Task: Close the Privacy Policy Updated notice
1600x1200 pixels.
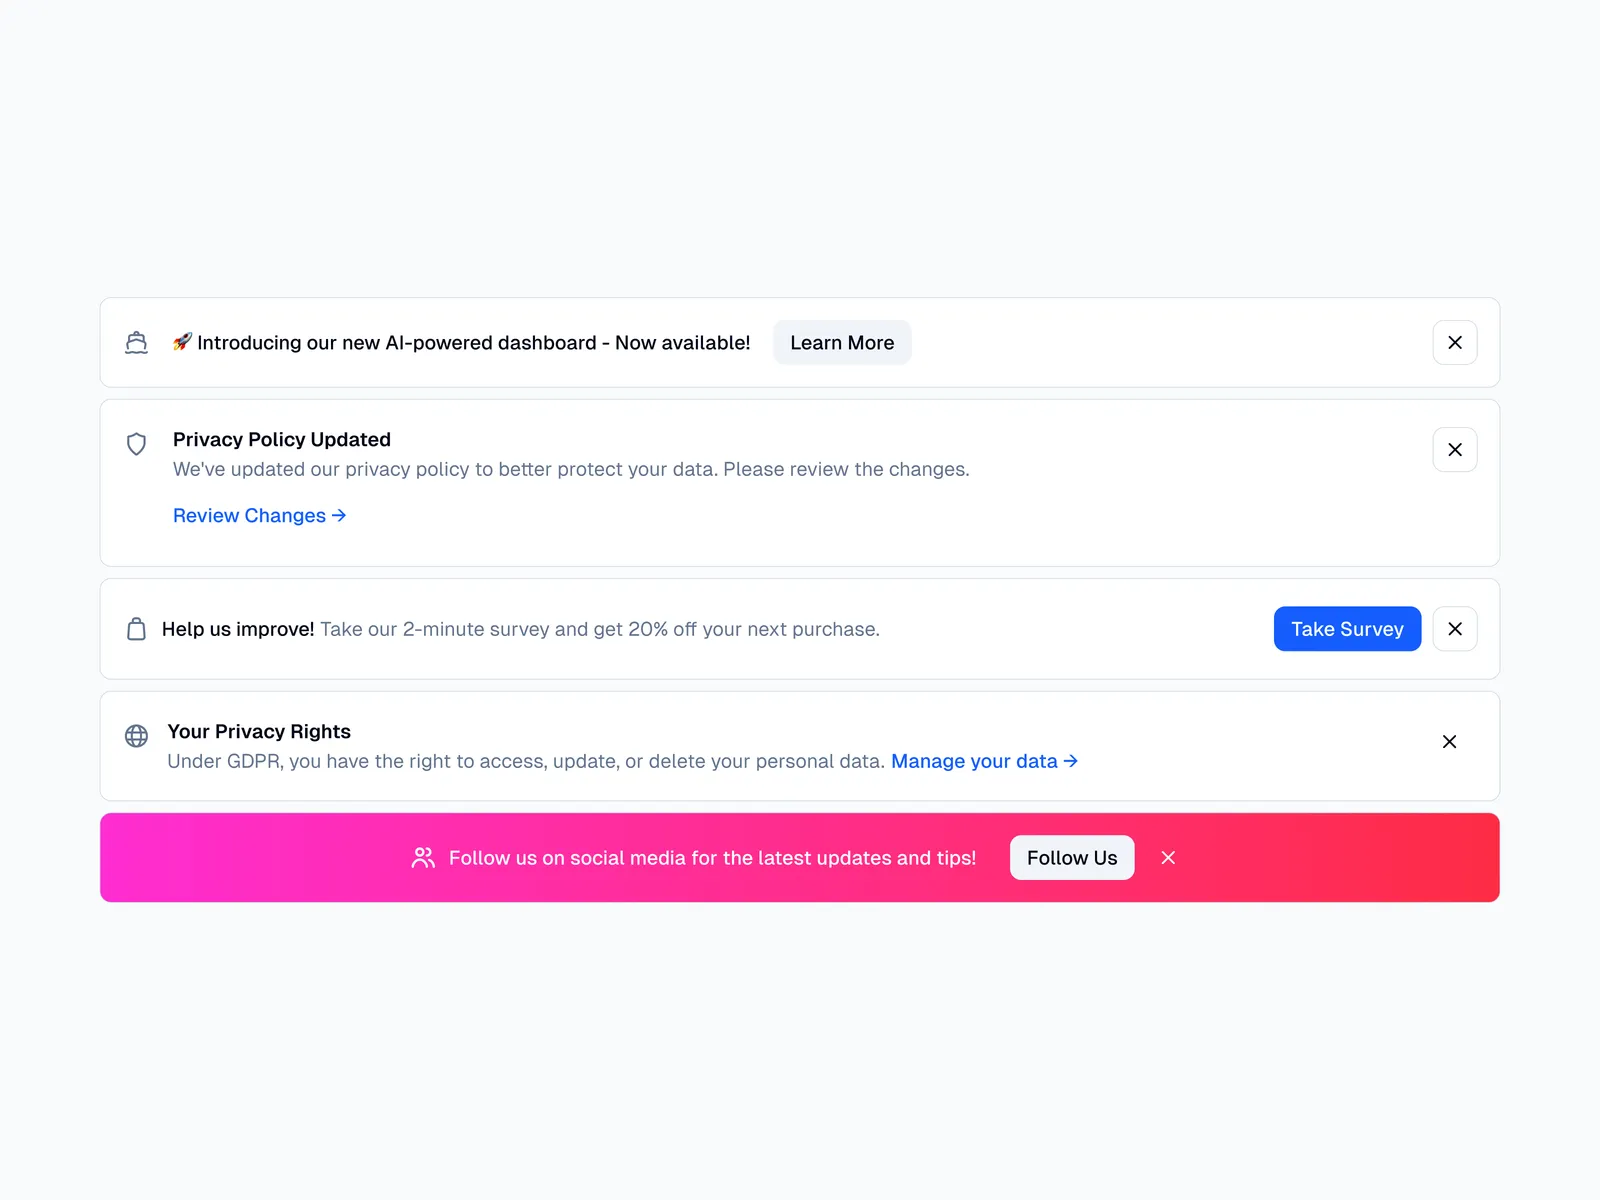Action: pyautogui.click(x=1455, y=450)
